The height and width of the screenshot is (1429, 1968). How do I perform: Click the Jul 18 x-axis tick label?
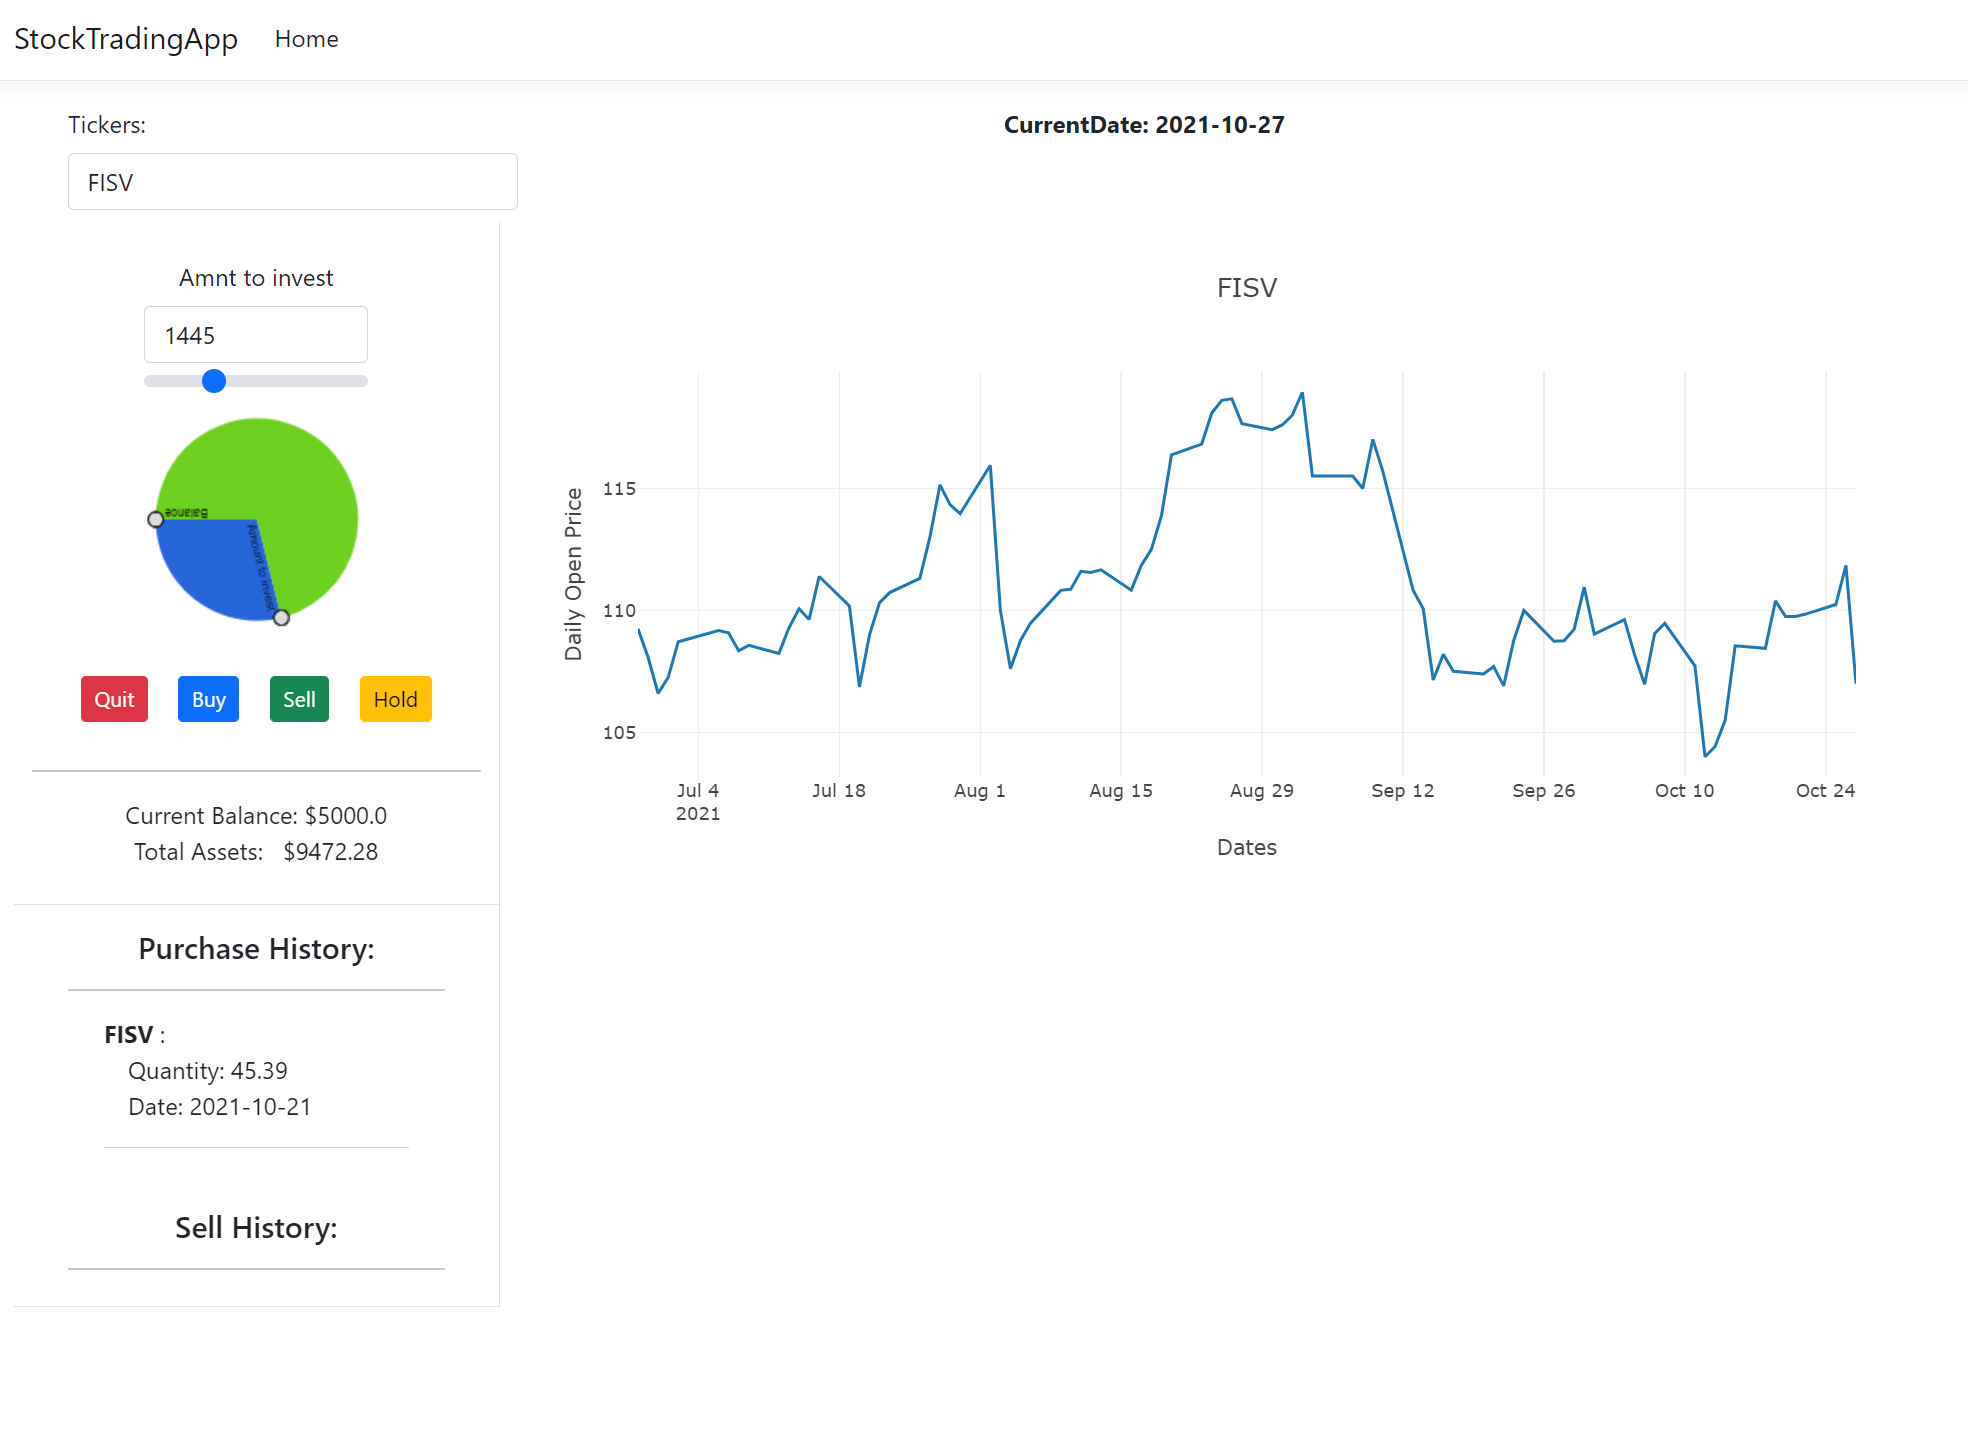click(839, 791)
